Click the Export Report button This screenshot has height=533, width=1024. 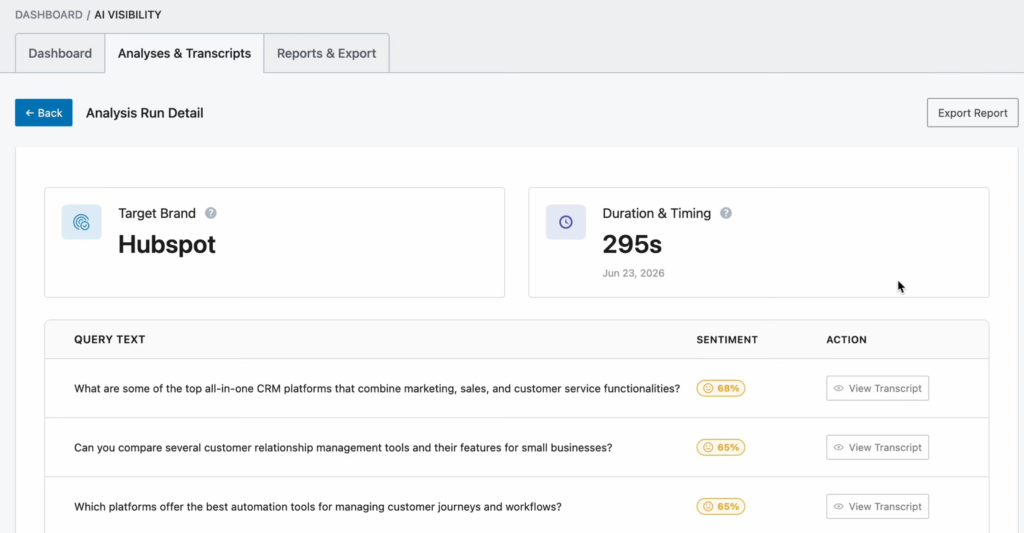point(972,113)
